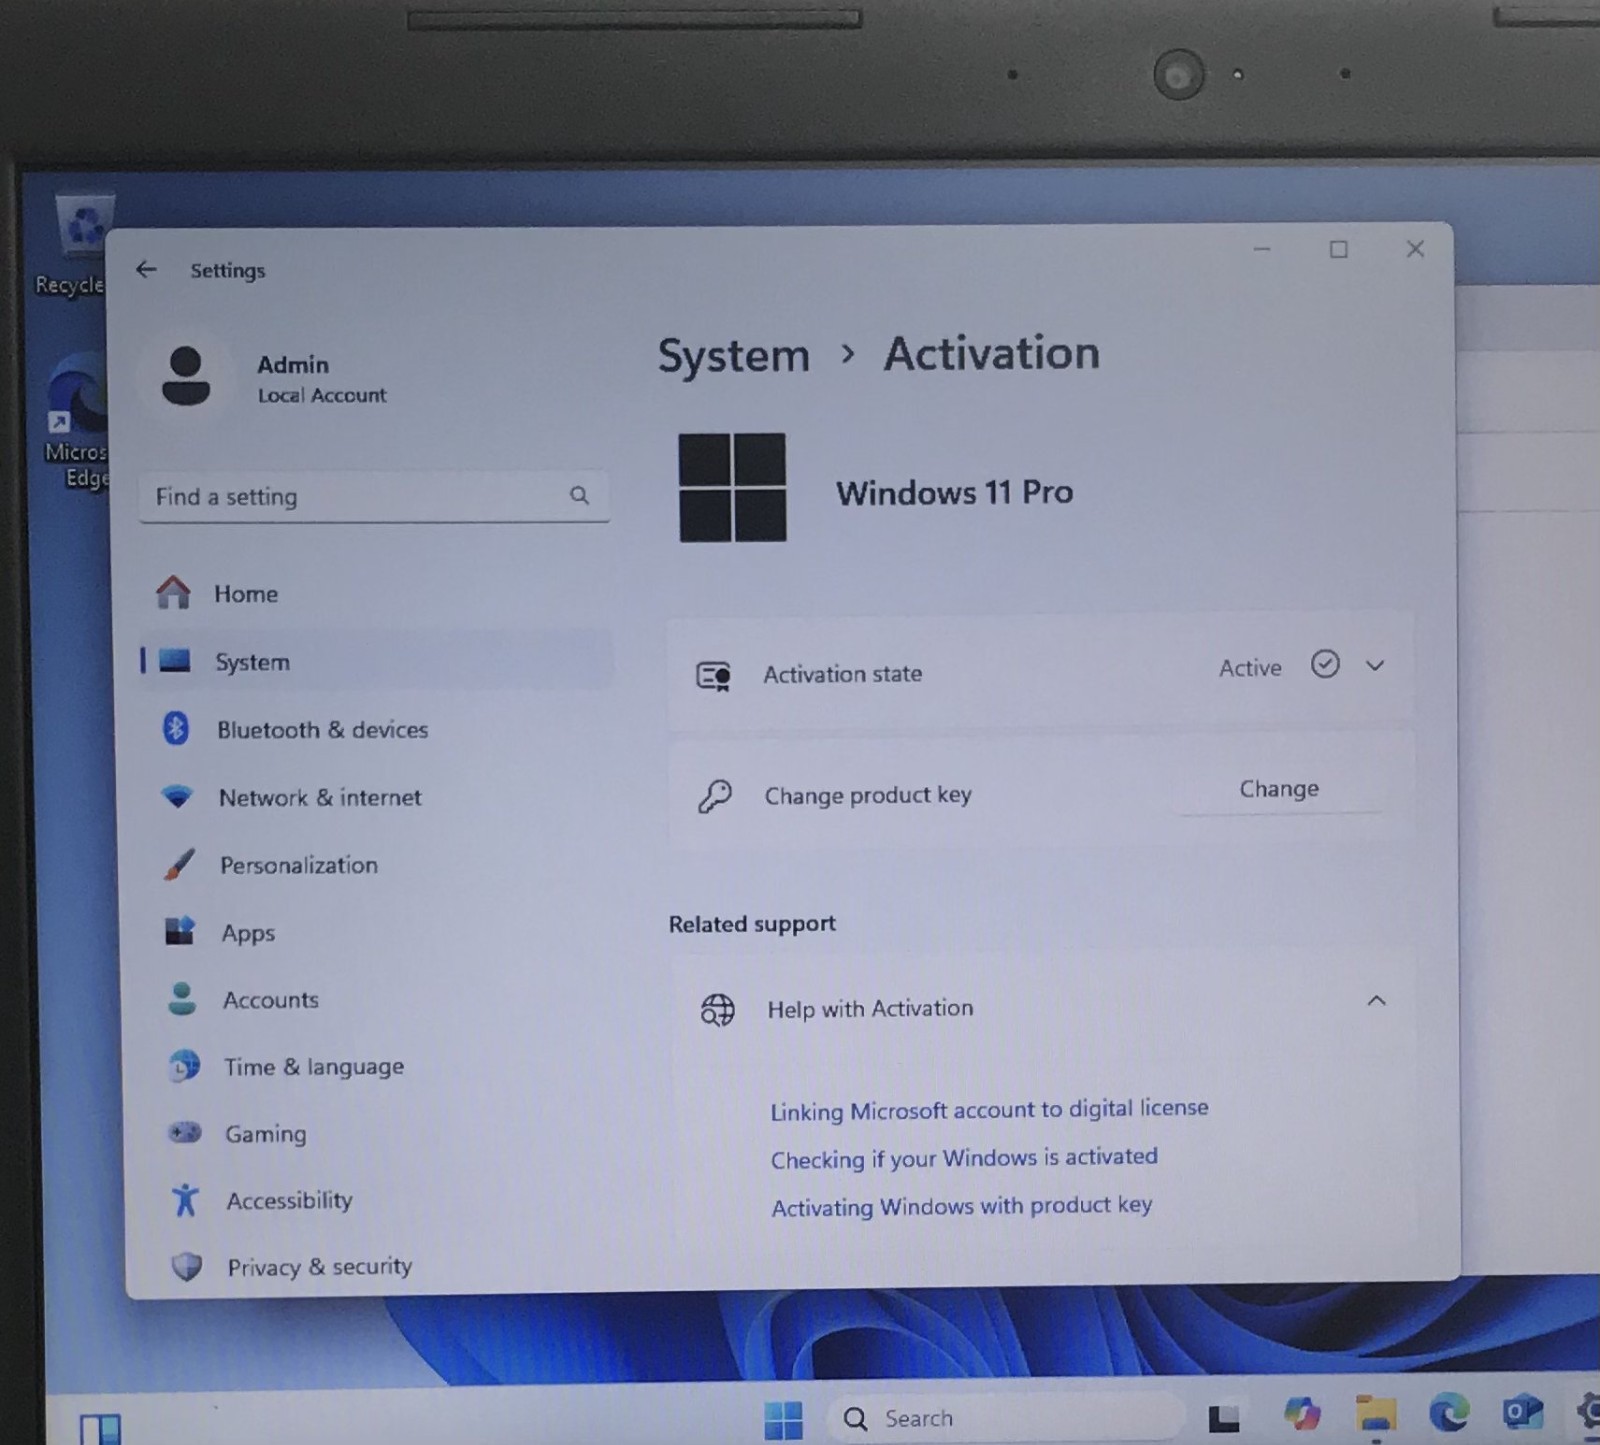
Task: Collapse the Help with Activation section
Action: [x=1376, y=1000]
